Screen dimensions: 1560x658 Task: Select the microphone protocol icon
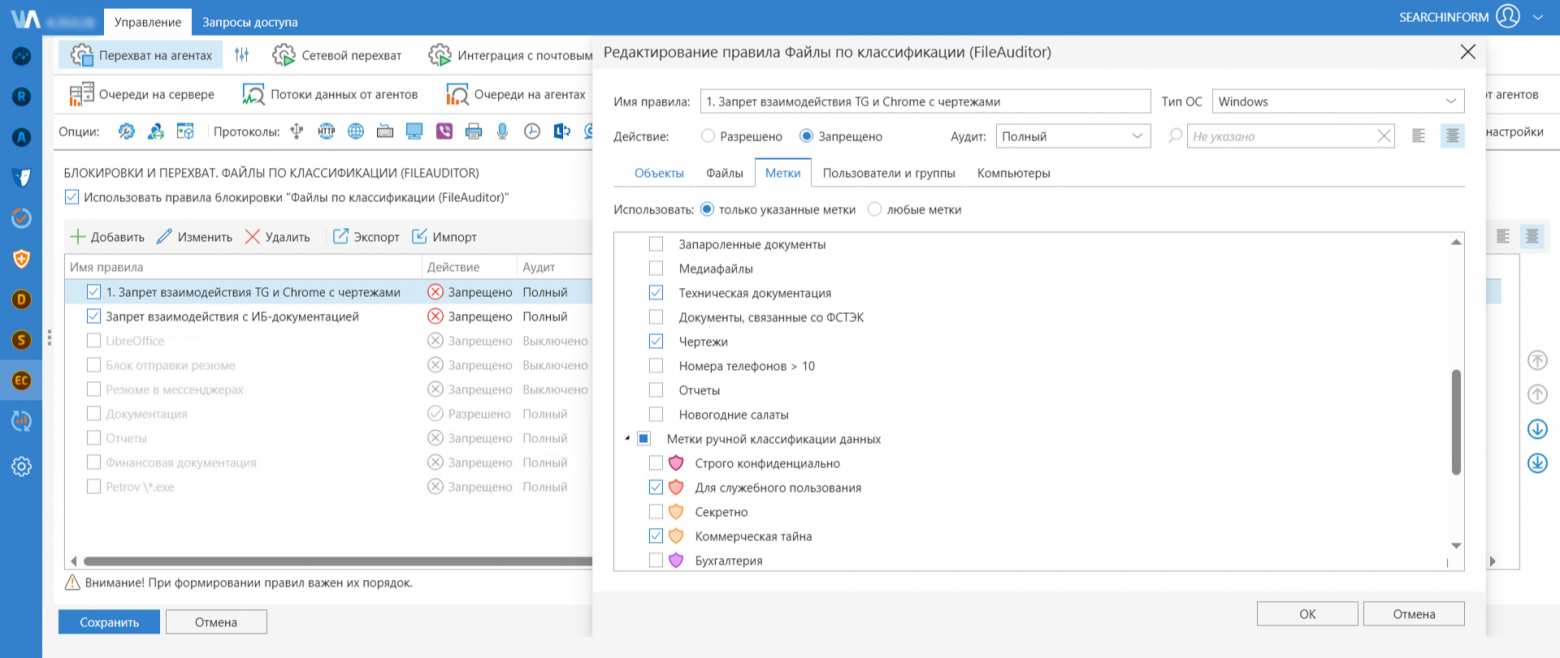point(503,131)
